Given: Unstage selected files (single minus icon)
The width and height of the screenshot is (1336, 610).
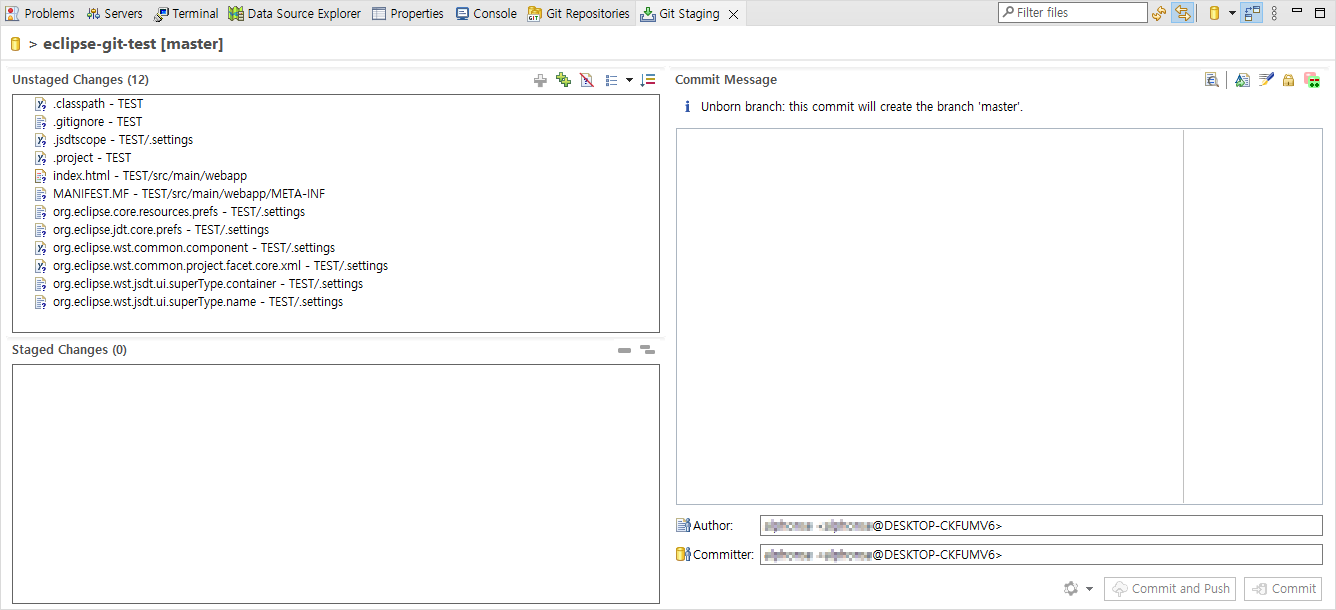Looking at the screenshot, I should (x=624, y=350).
